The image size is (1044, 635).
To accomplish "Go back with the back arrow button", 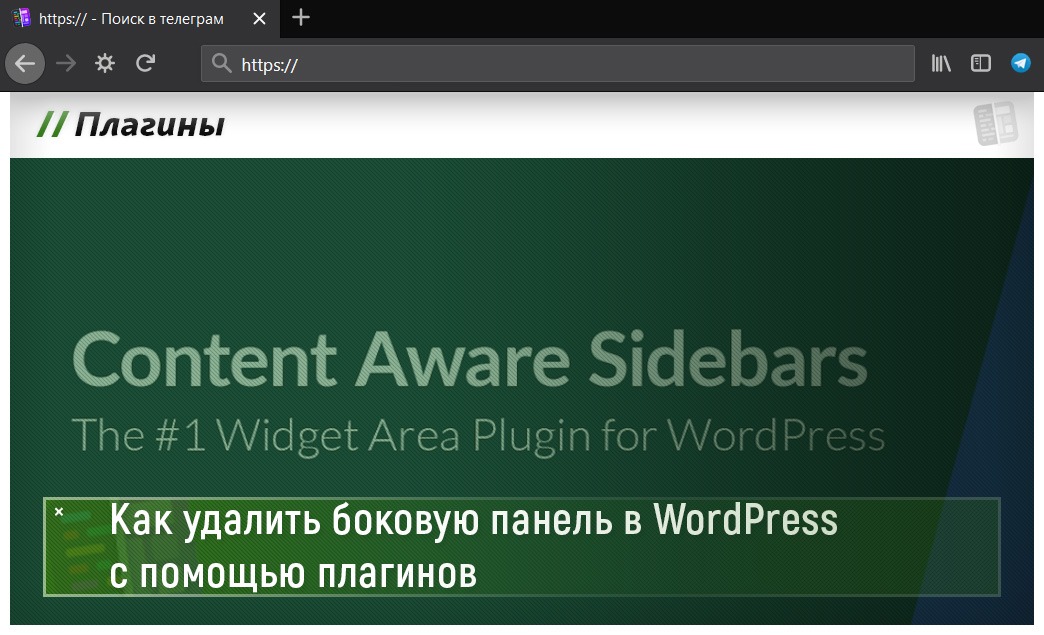I will (25, 64).
